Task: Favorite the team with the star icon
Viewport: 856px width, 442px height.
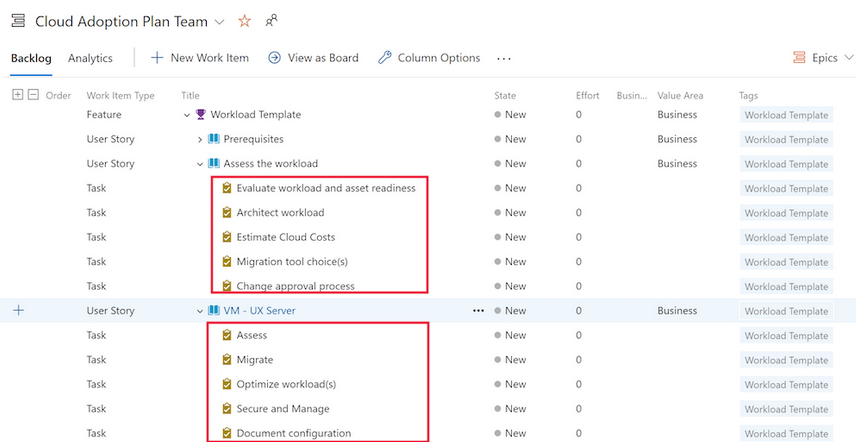Action: [245, 21]
